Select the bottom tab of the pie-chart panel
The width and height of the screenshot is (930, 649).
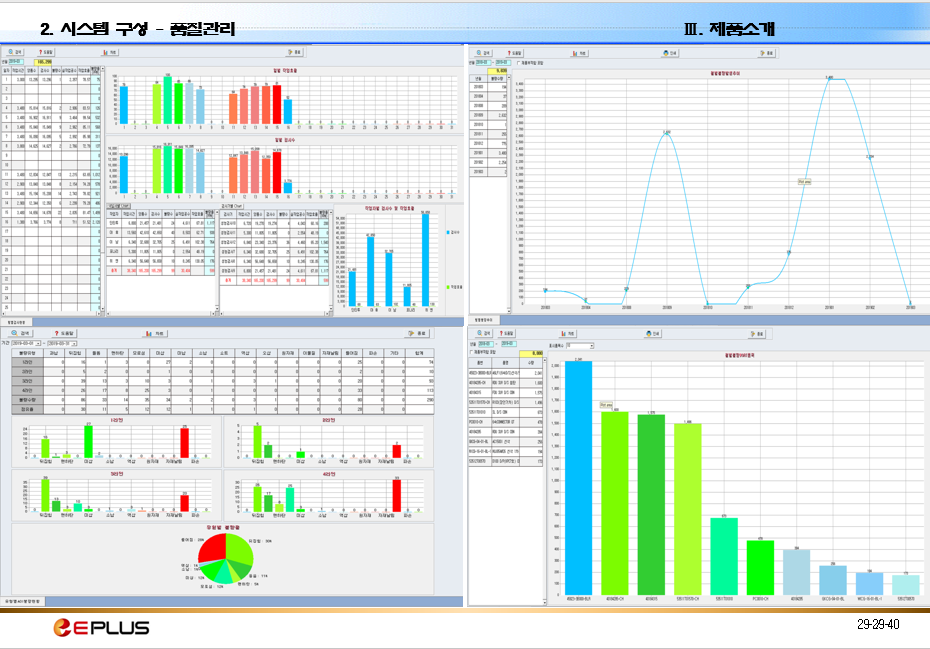click(x=23, y=602)
